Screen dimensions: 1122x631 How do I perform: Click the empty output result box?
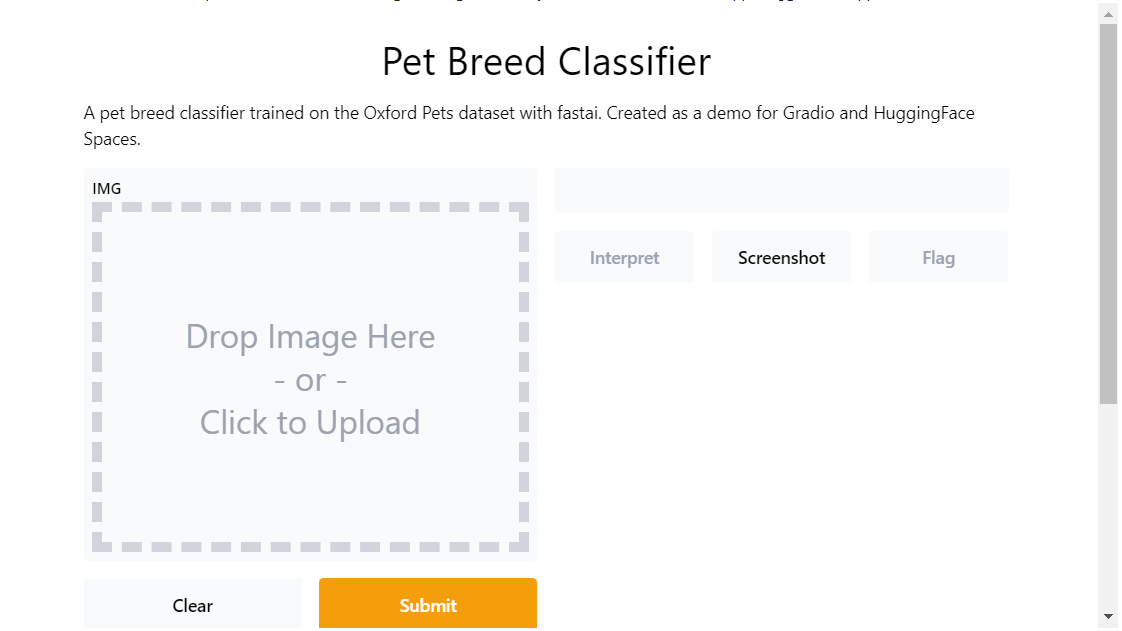[x=781, y=191]
